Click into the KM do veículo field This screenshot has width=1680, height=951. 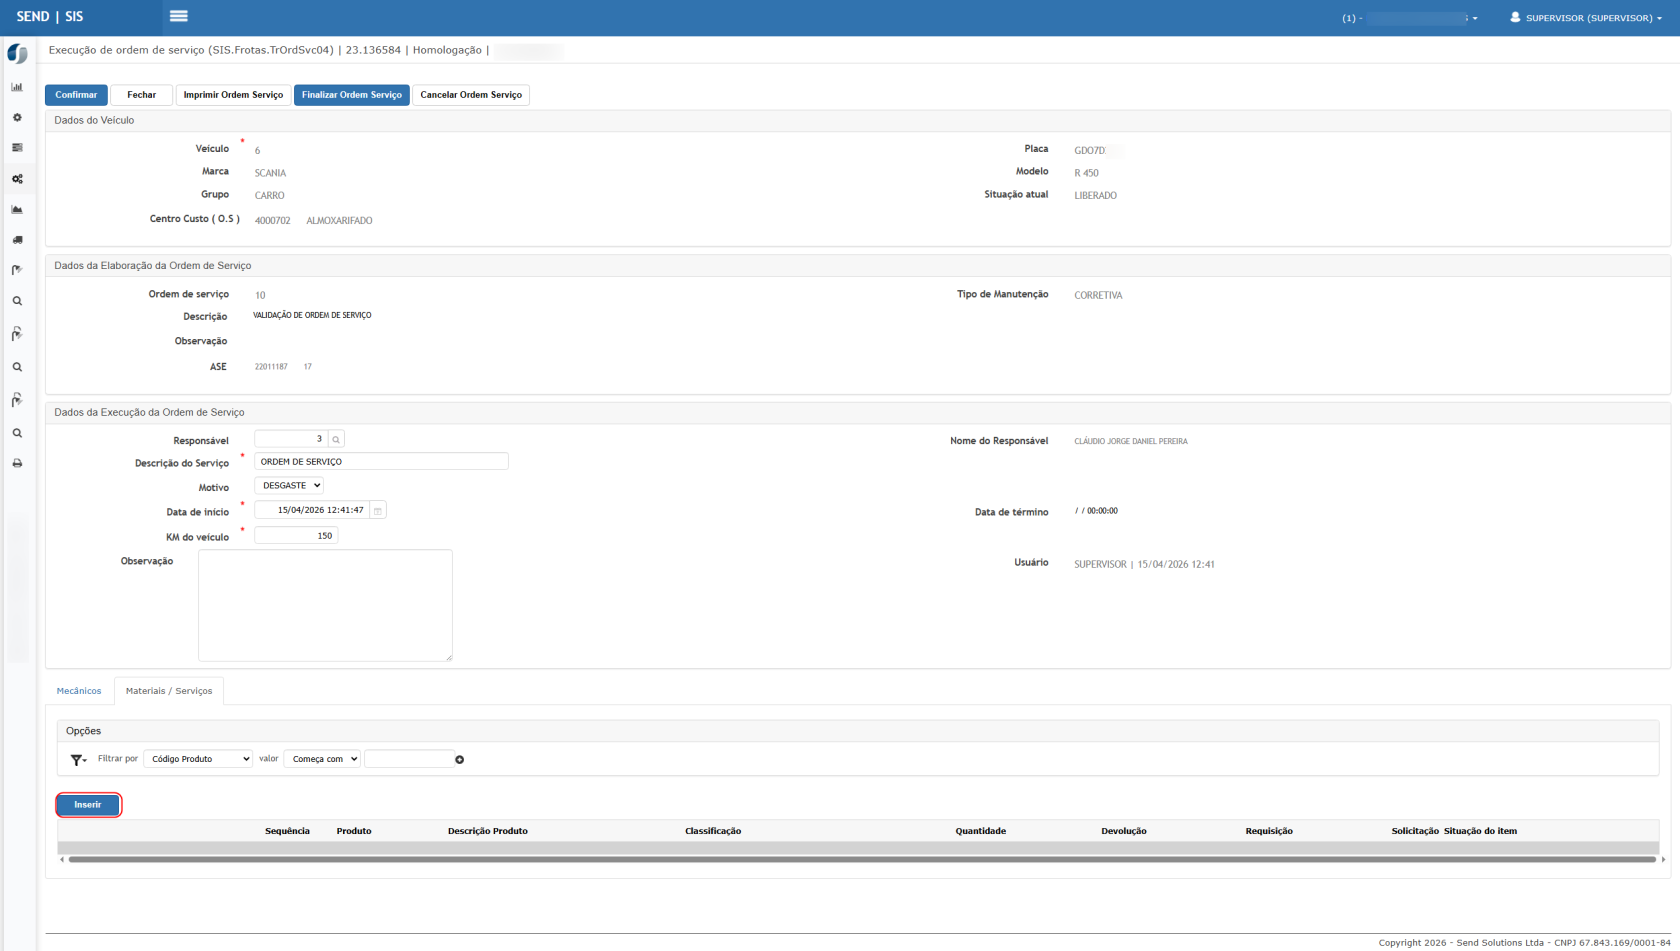tap(296, 536)
